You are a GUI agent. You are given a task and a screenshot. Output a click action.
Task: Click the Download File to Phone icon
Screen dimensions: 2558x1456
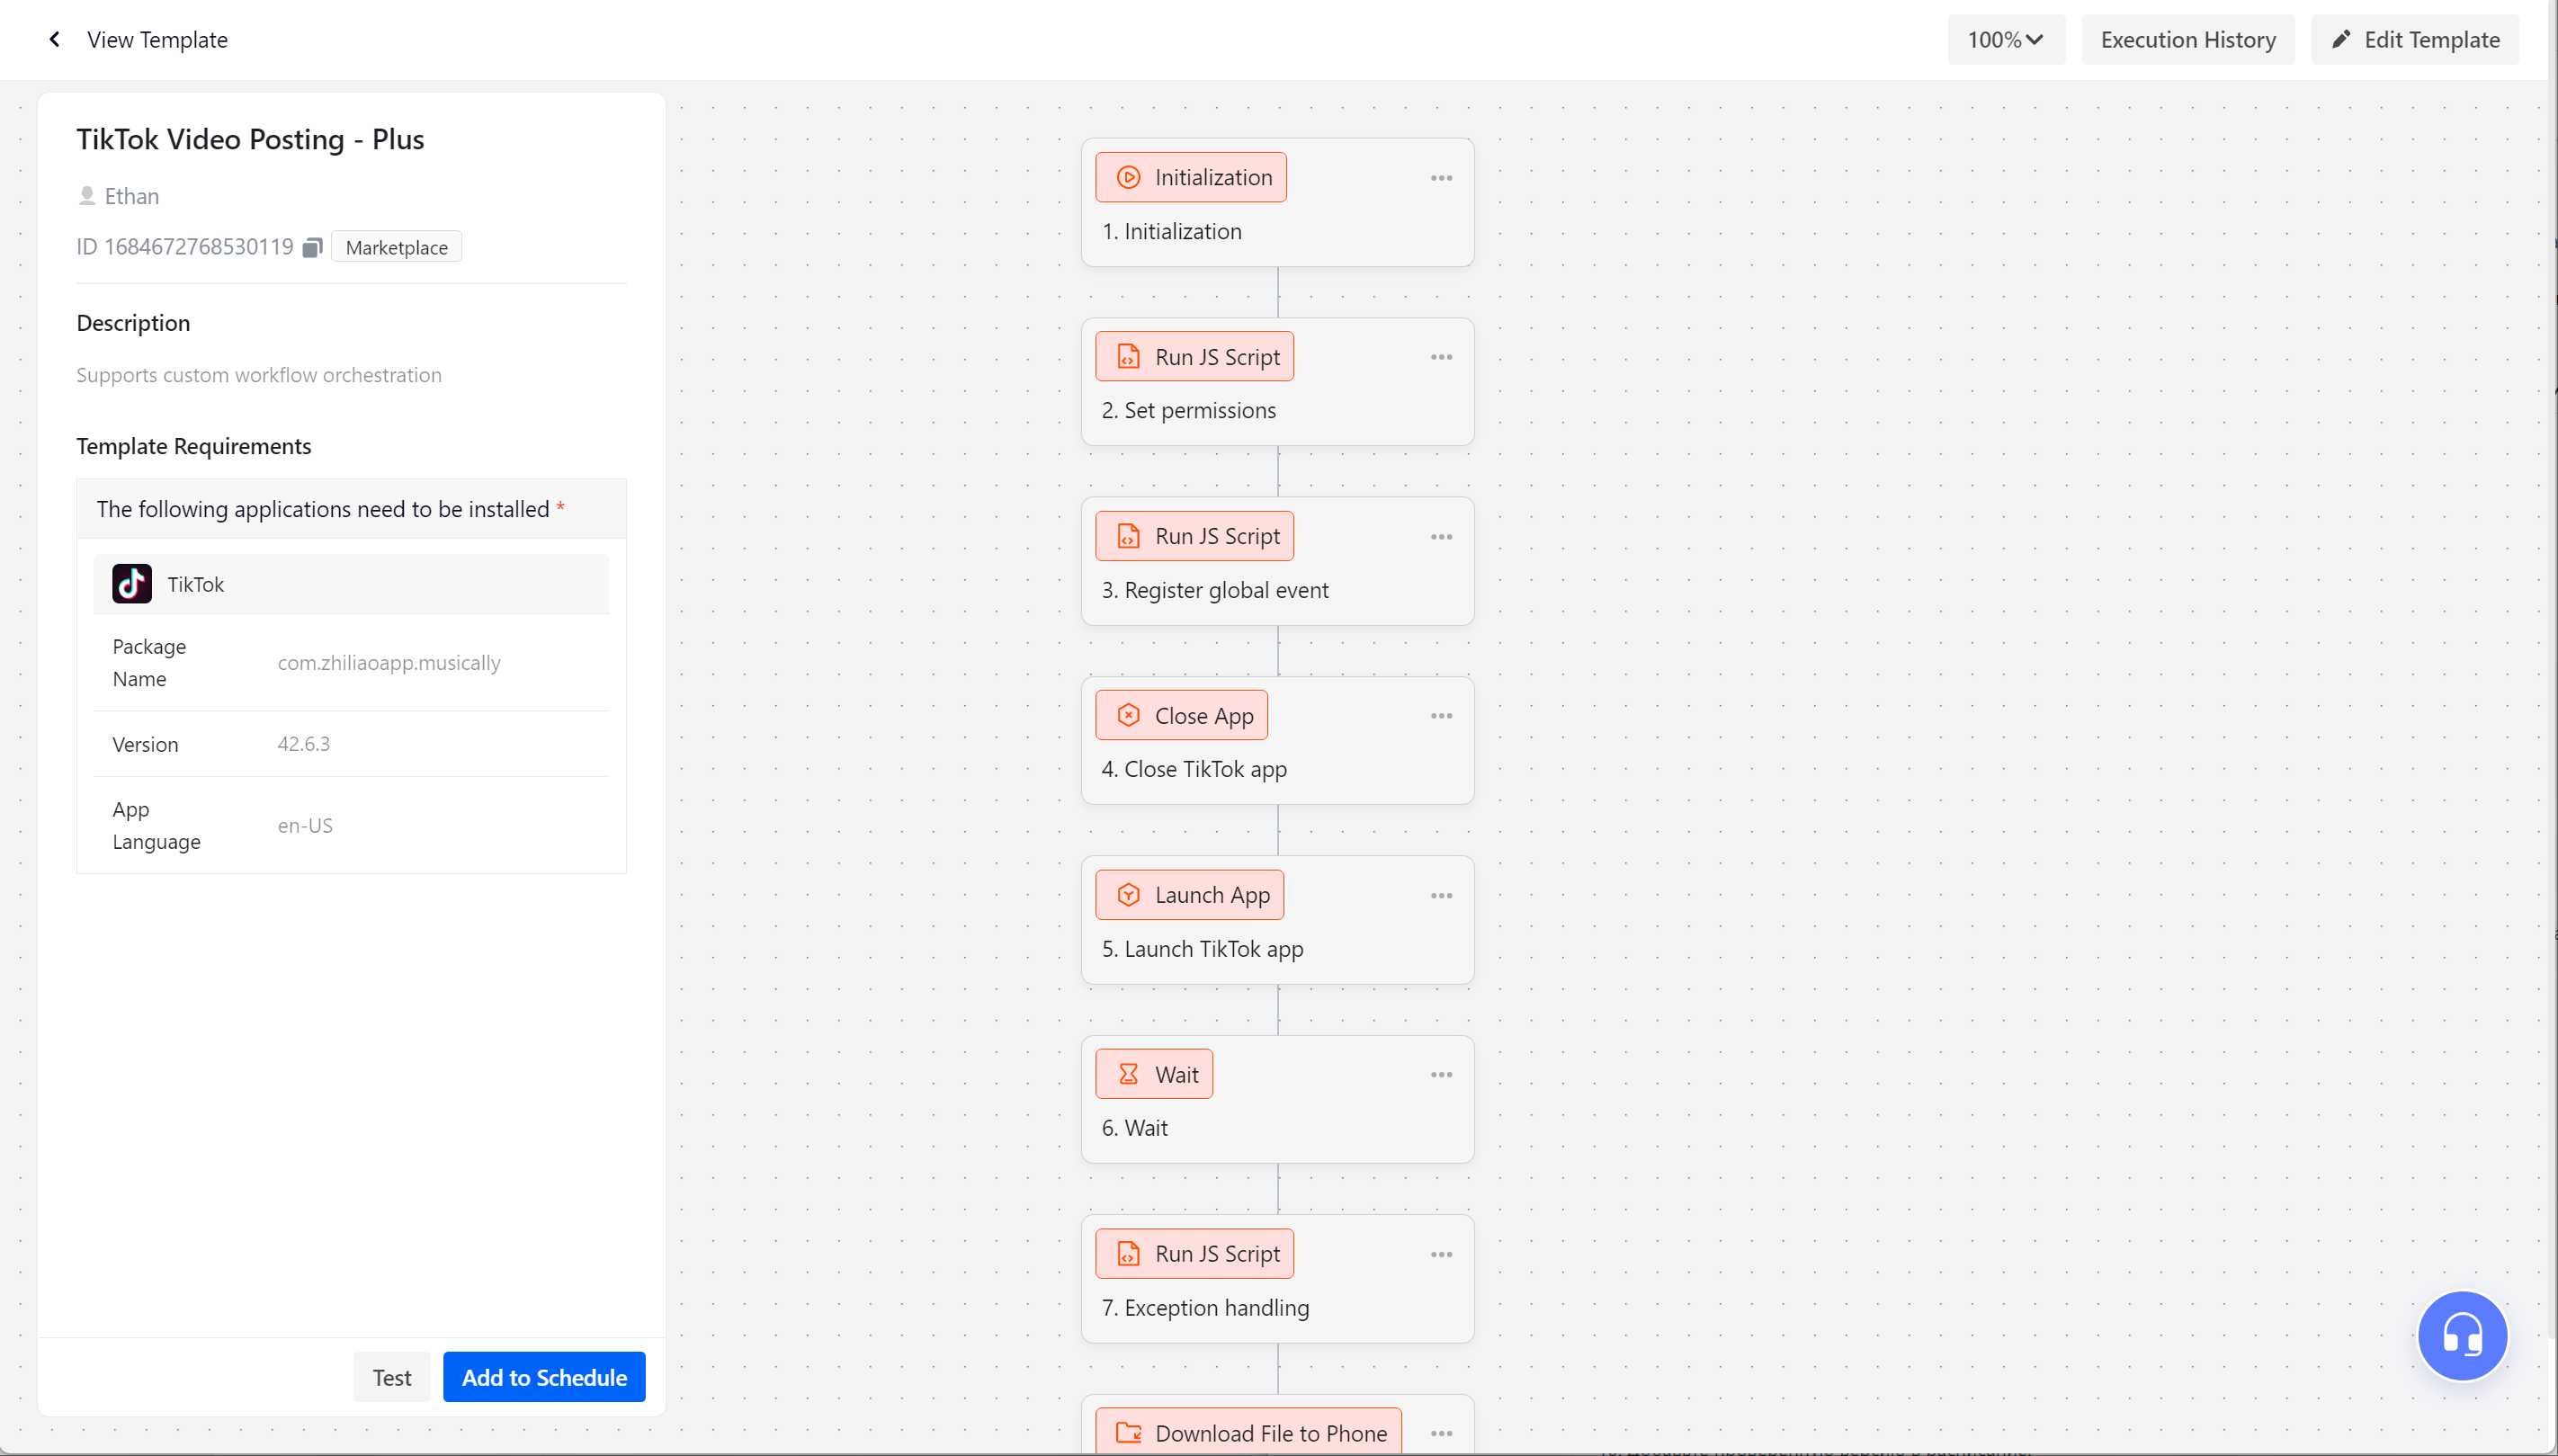1128,1433
